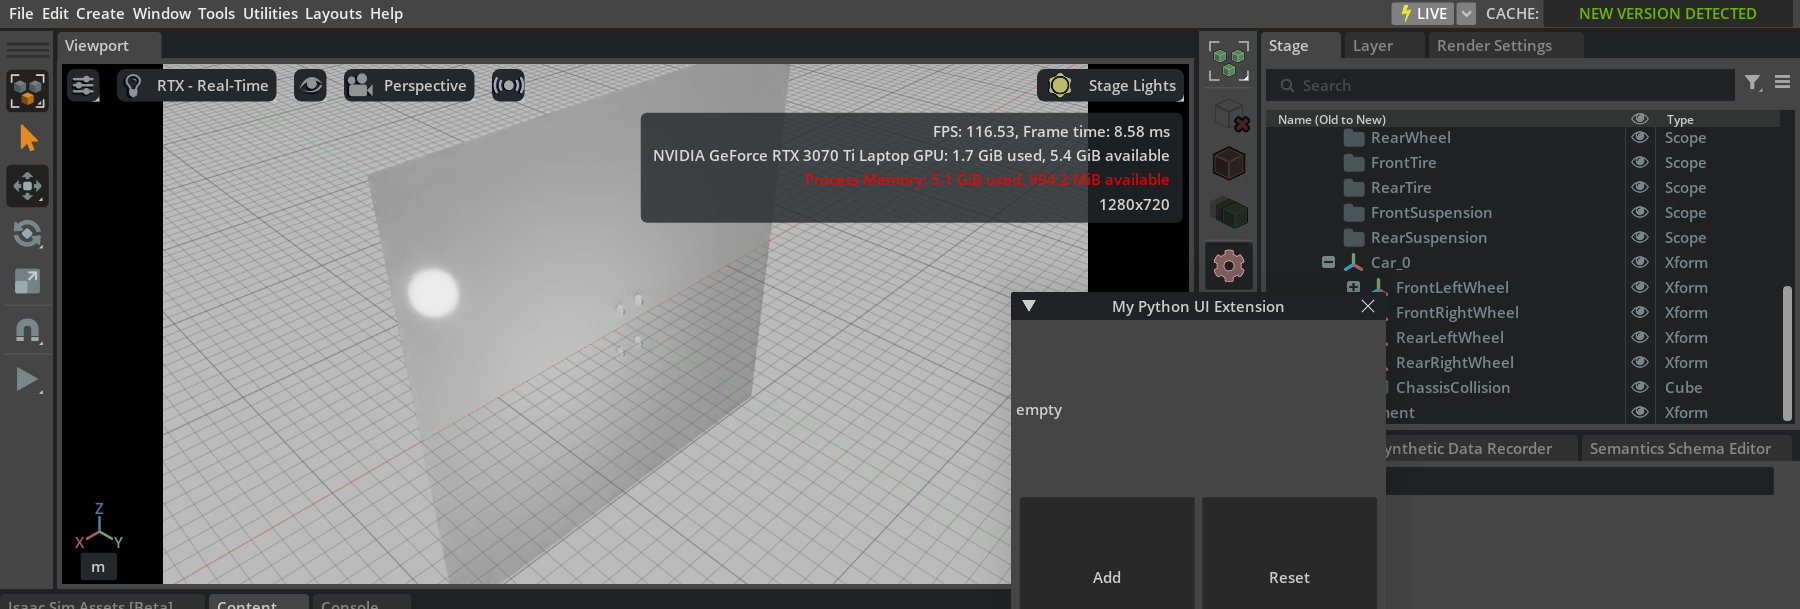This screenshot has height=609, width=1800.
Task: Open the Stage filter funnel icon
Action: tap(1752, 84)
